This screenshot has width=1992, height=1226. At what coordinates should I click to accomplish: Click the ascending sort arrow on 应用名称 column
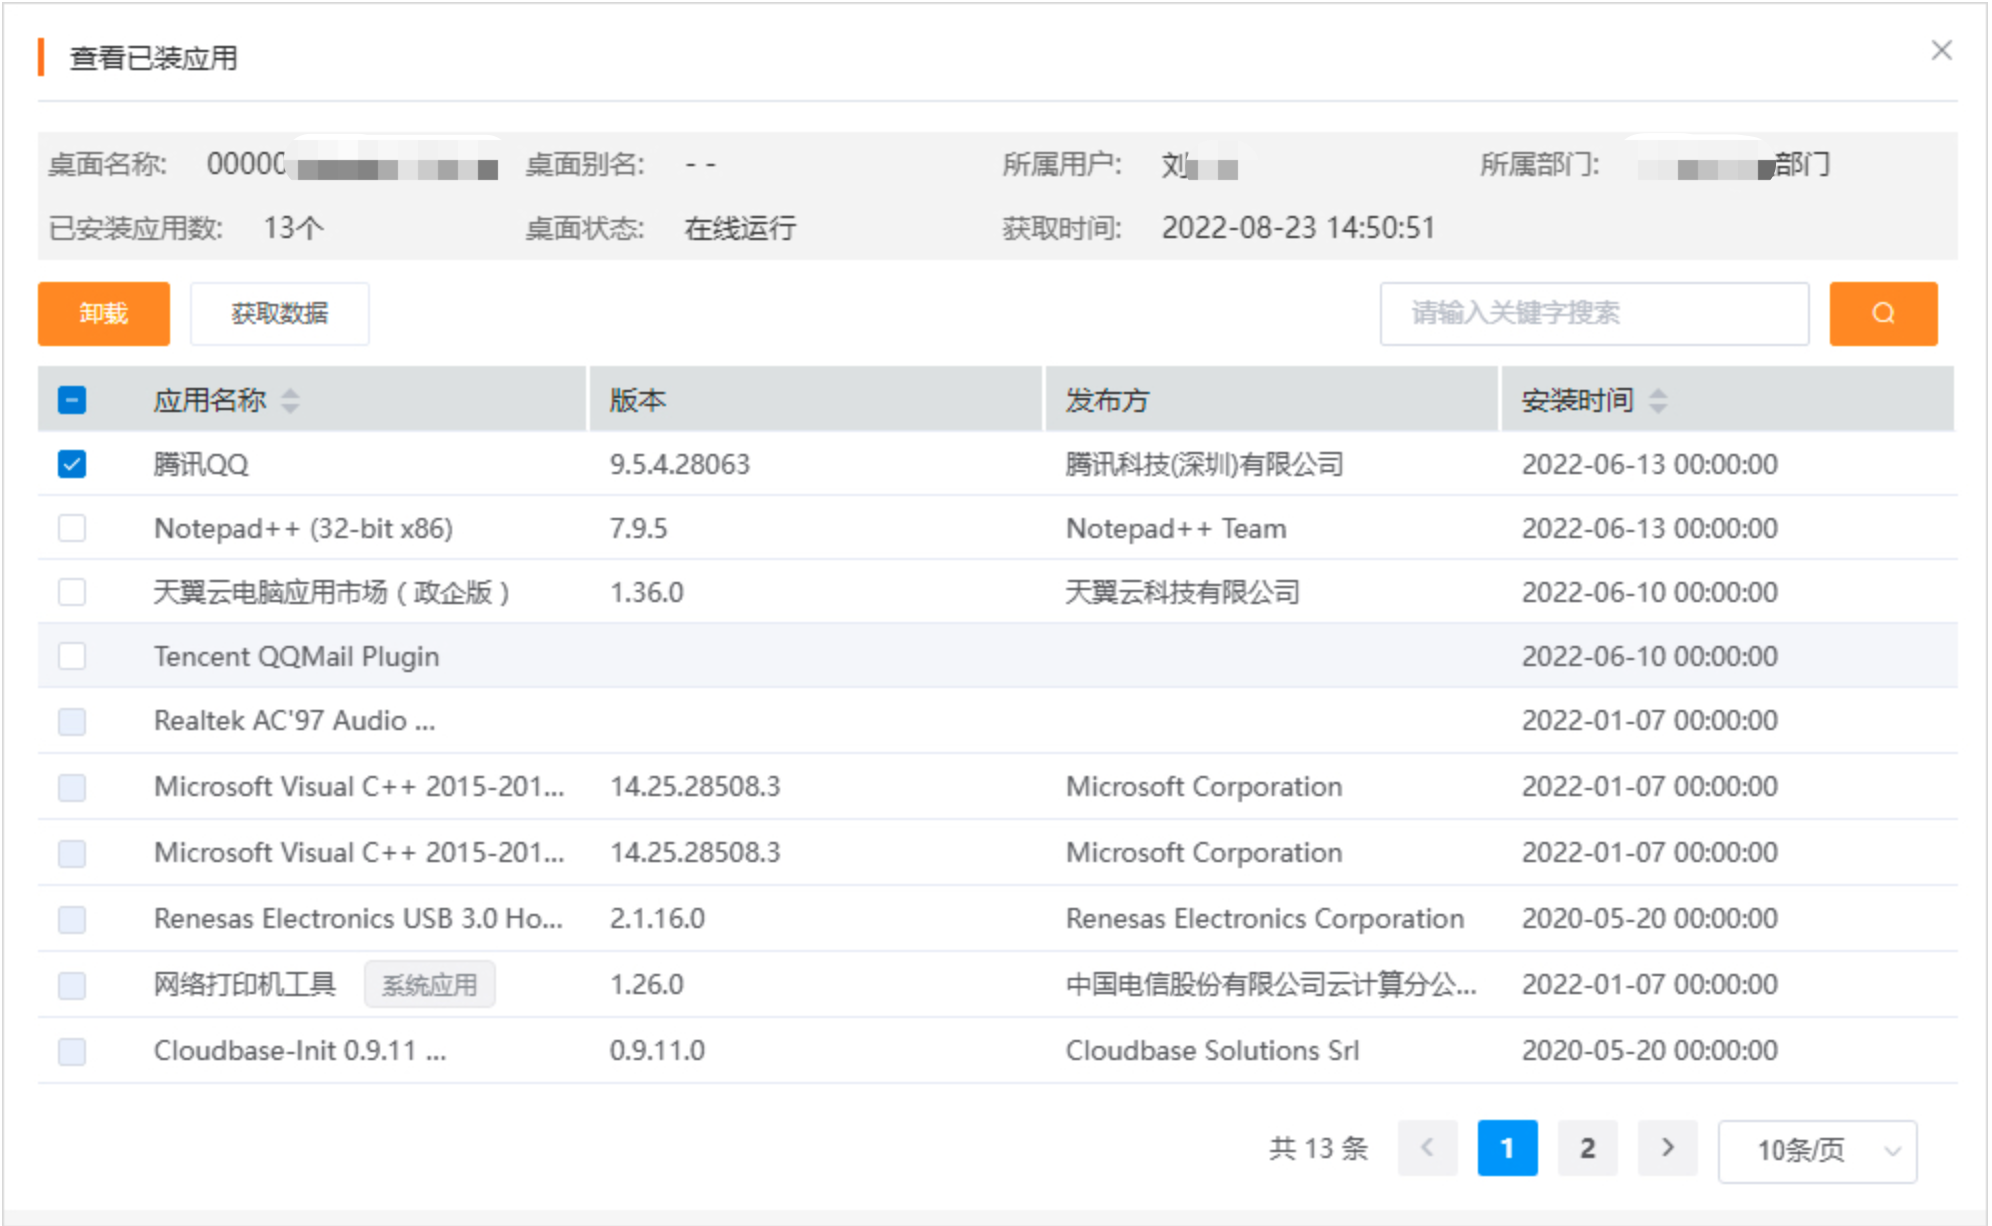tap(291, 392)
